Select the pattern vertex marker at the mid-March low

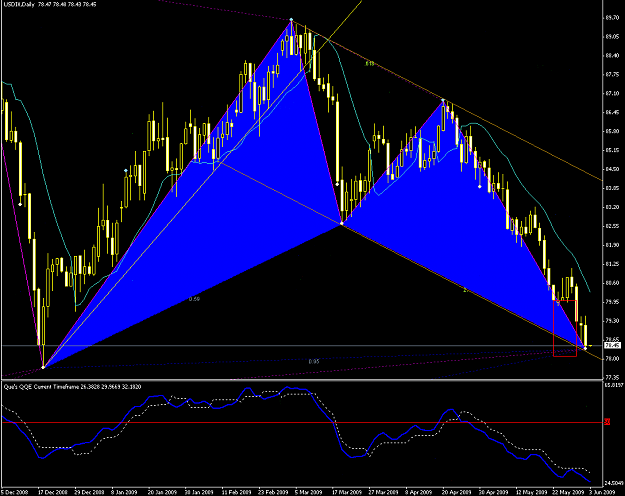pyautogui.click(x=342, y=223)
